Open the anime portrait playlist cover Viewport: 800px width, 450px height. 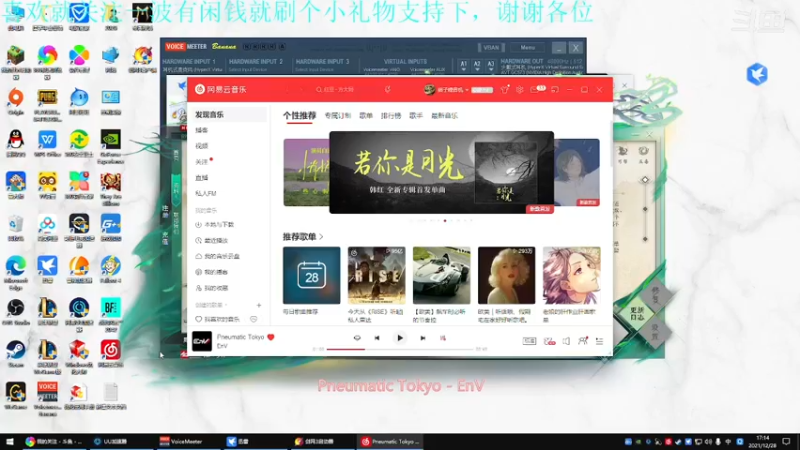[x=571, y=276]
